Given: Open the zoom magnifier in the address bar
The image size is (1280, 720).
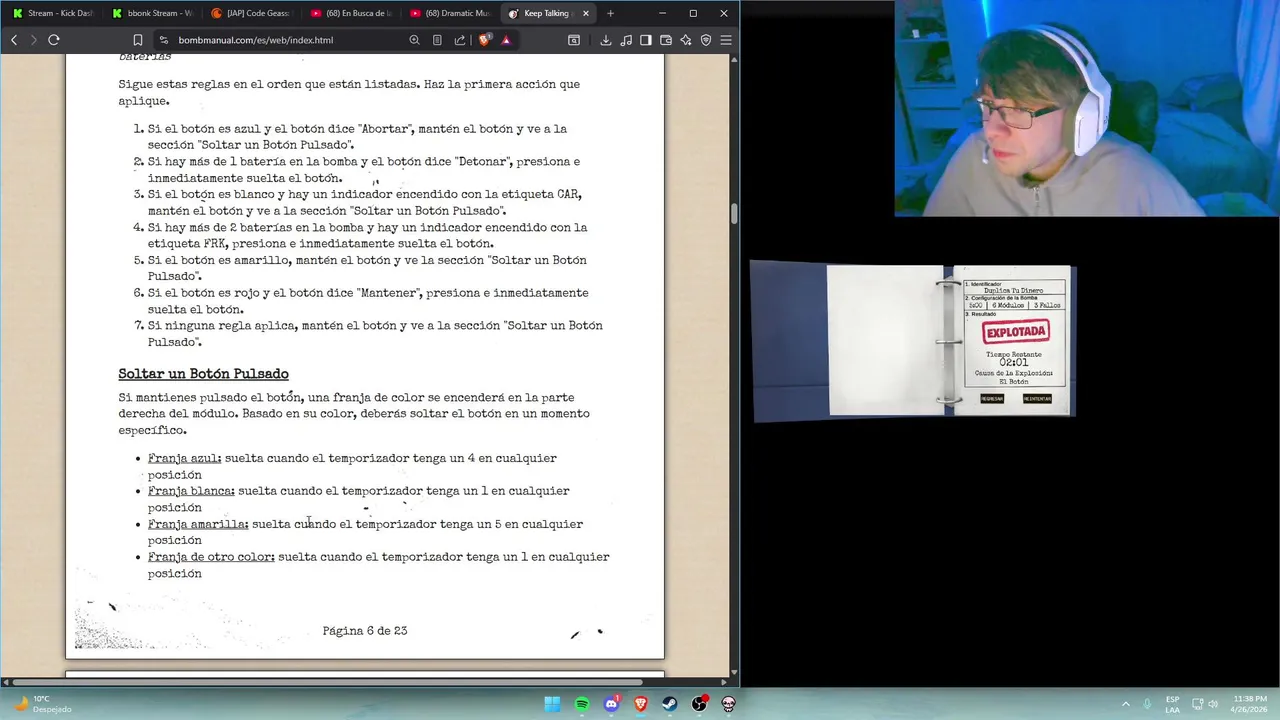Looking at the screenshot, I should point(414,40).
